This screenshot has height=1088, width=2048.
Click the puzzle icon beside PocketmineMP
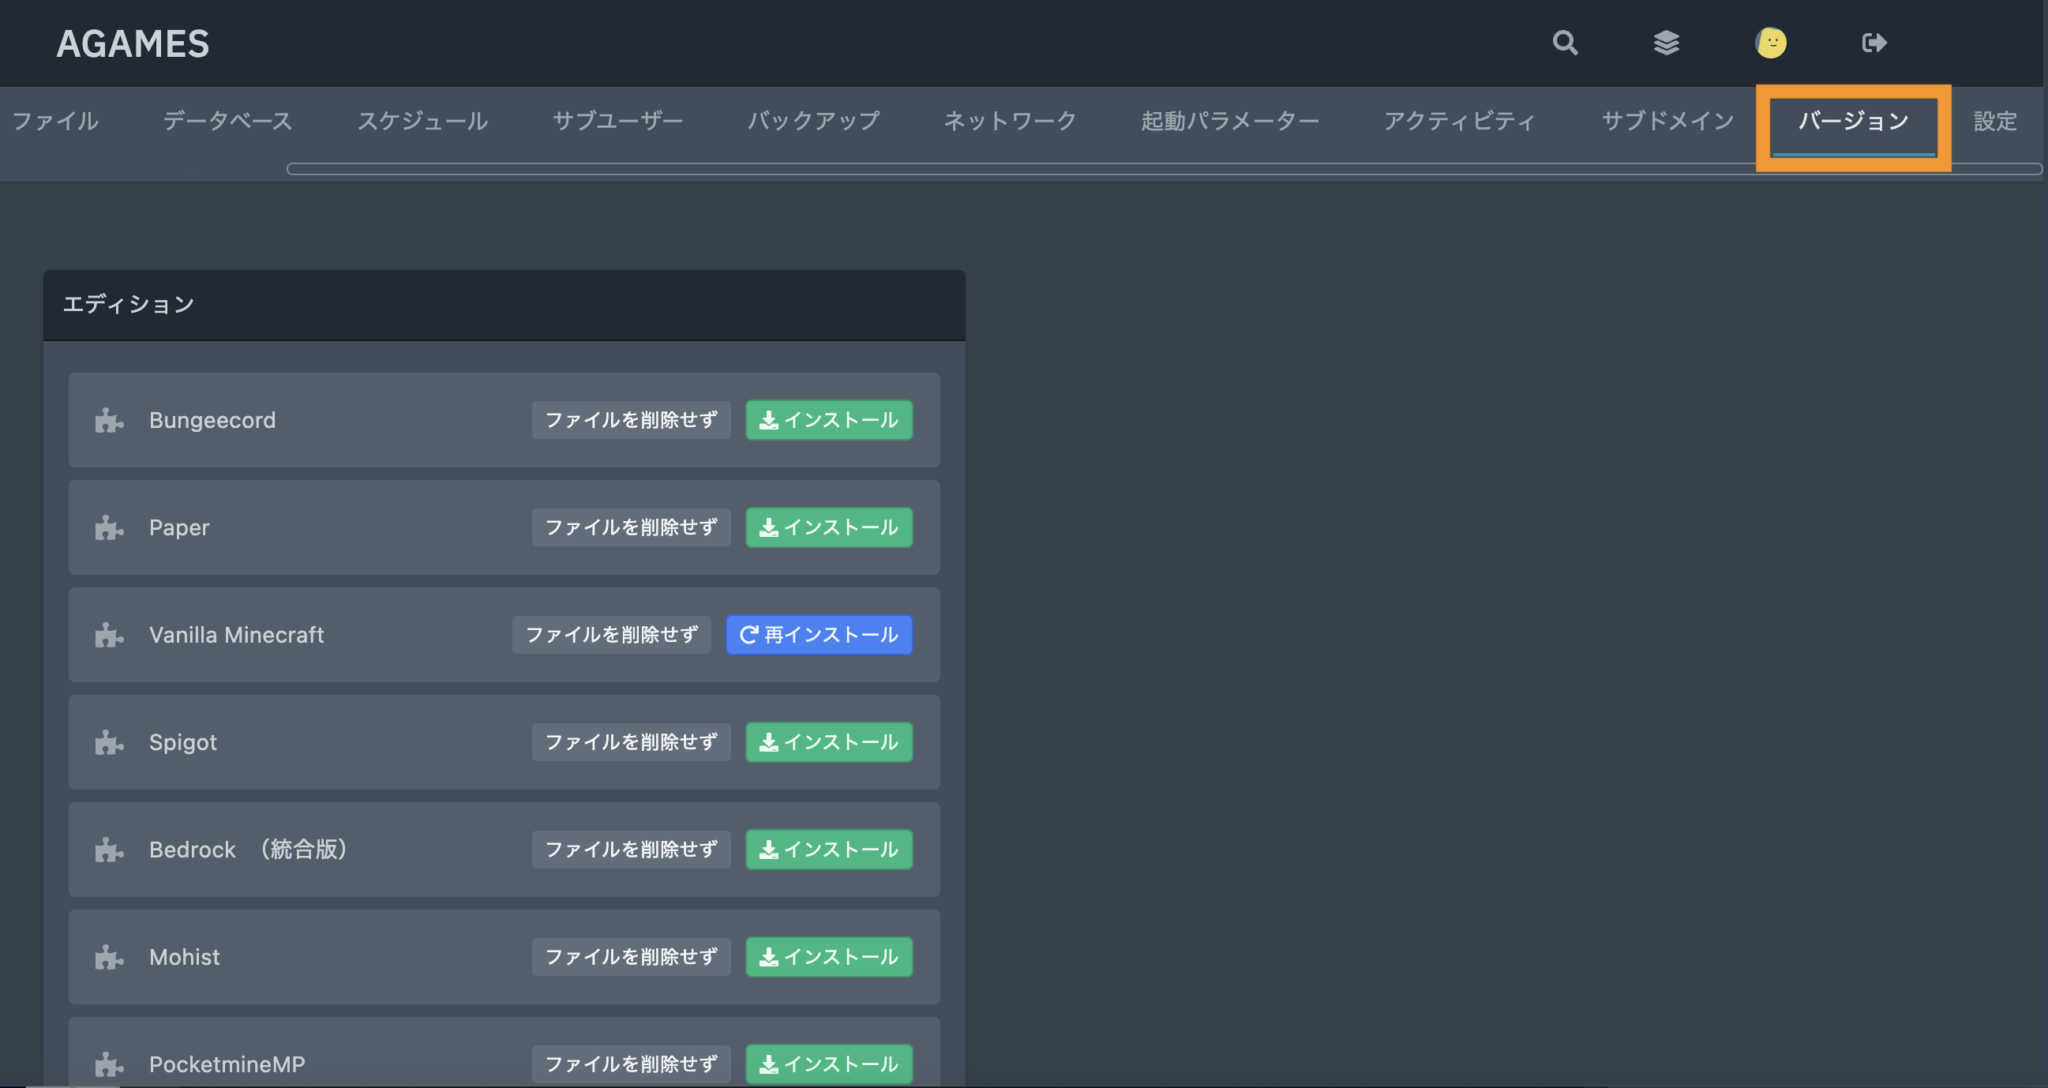coord(109,1064)
